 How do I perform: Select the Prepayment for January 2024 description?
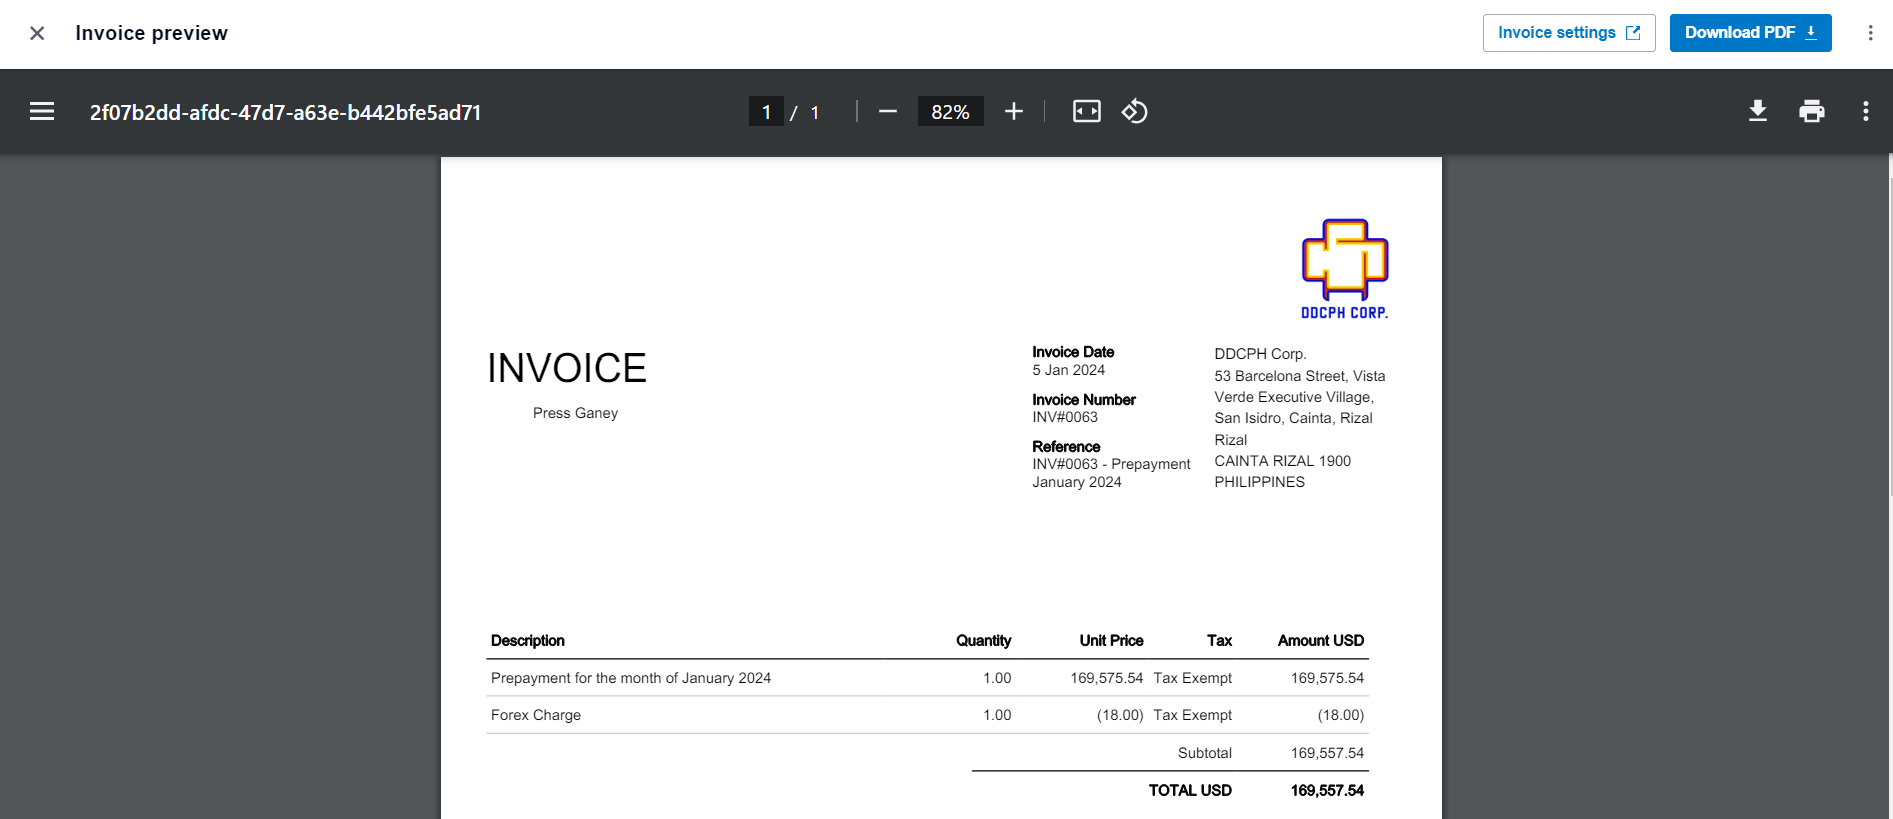point(631,678)
